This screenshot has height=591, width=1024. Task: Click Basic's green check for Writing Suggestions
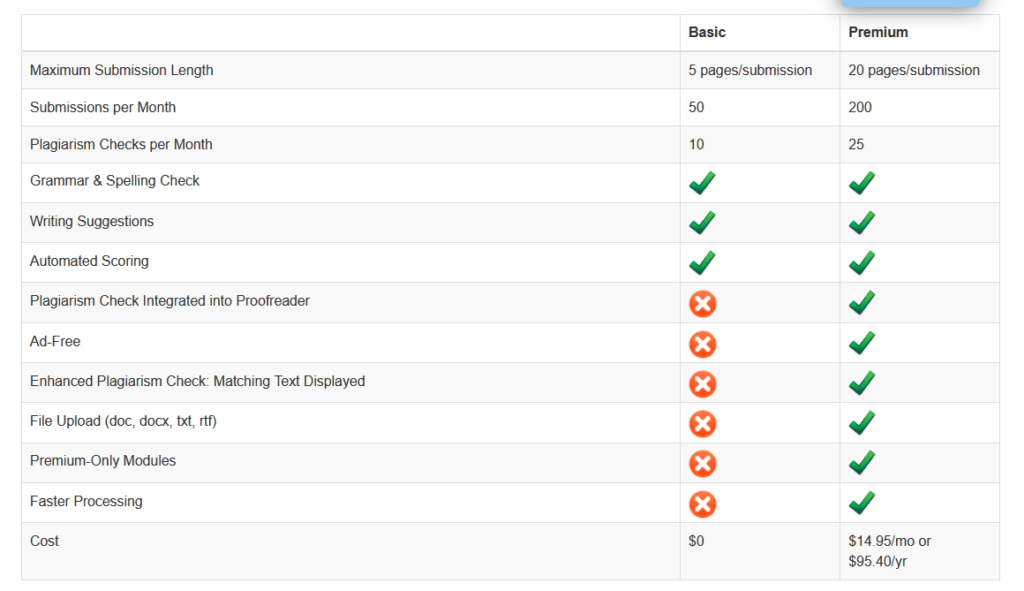pos(702,223)
